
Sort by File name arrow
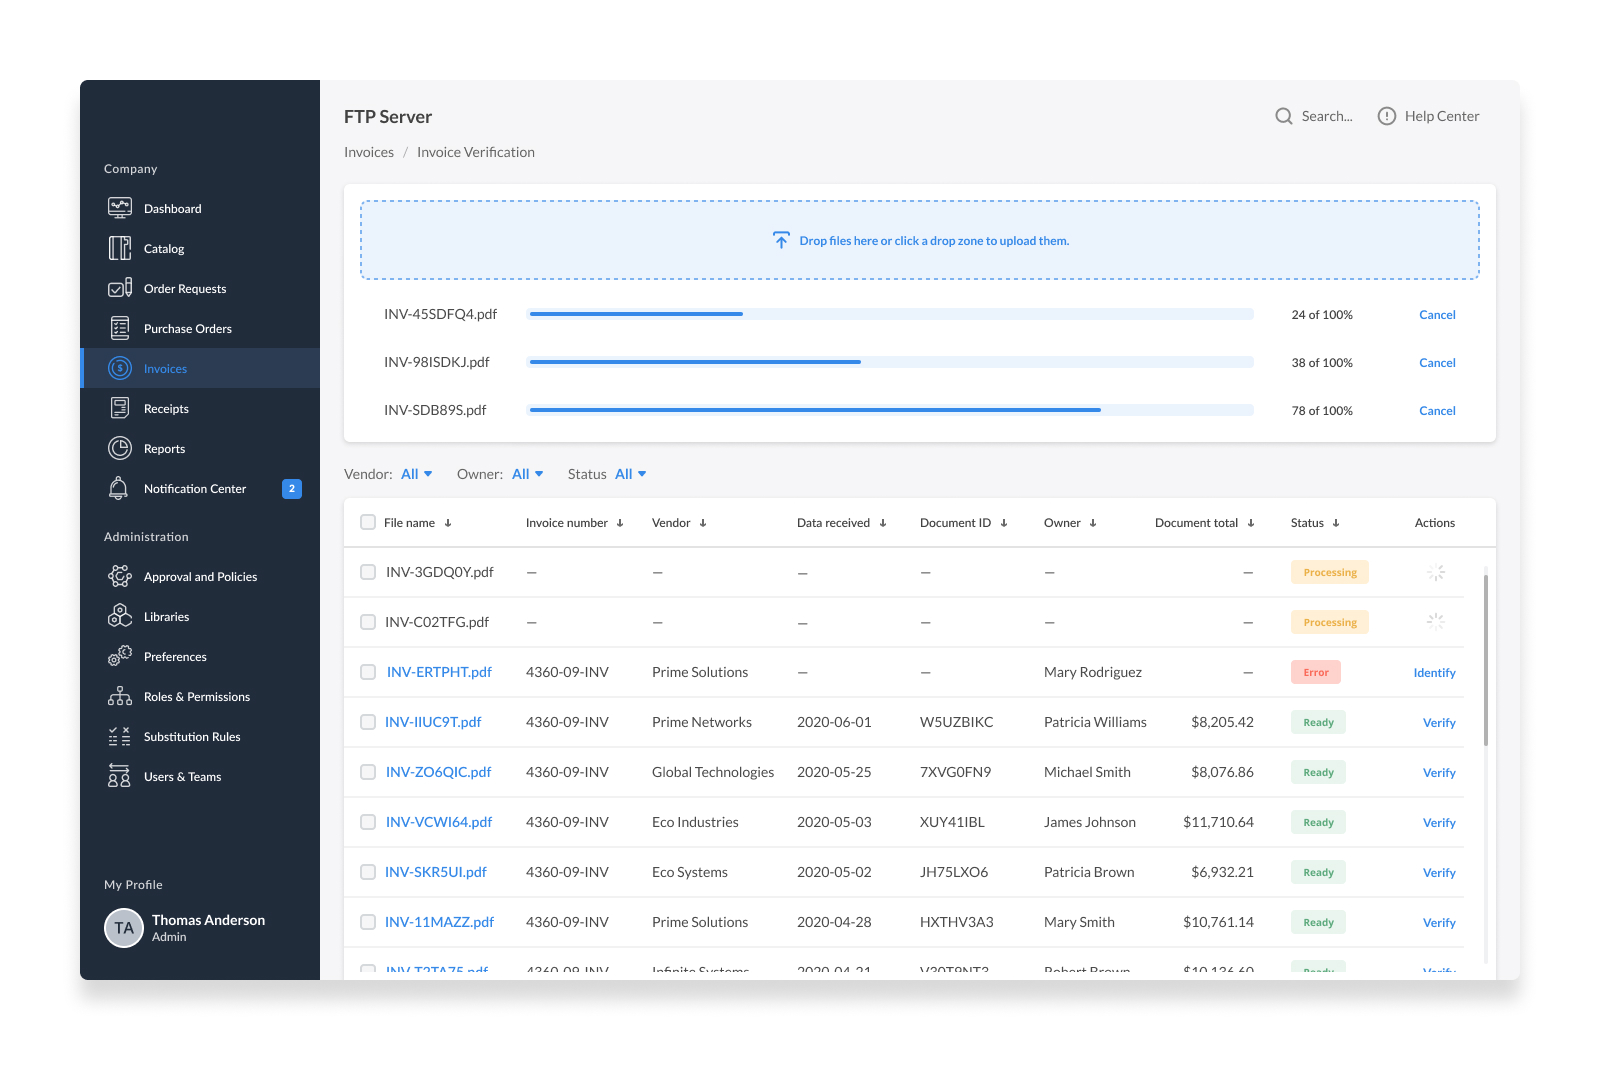tap(448, 523)
